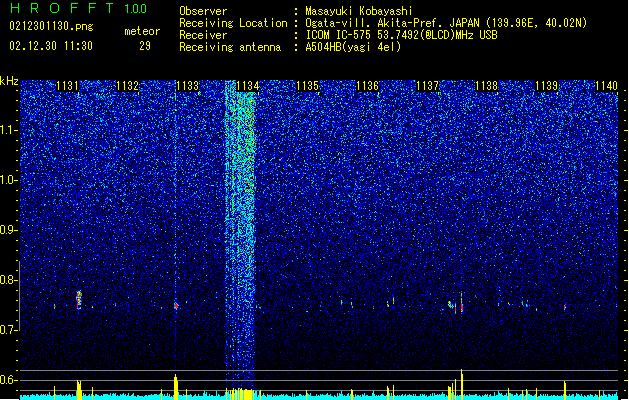The image size is (629, 400).
Task: Click the strong meteor echo near 1131
Action: tap(79, 300)
